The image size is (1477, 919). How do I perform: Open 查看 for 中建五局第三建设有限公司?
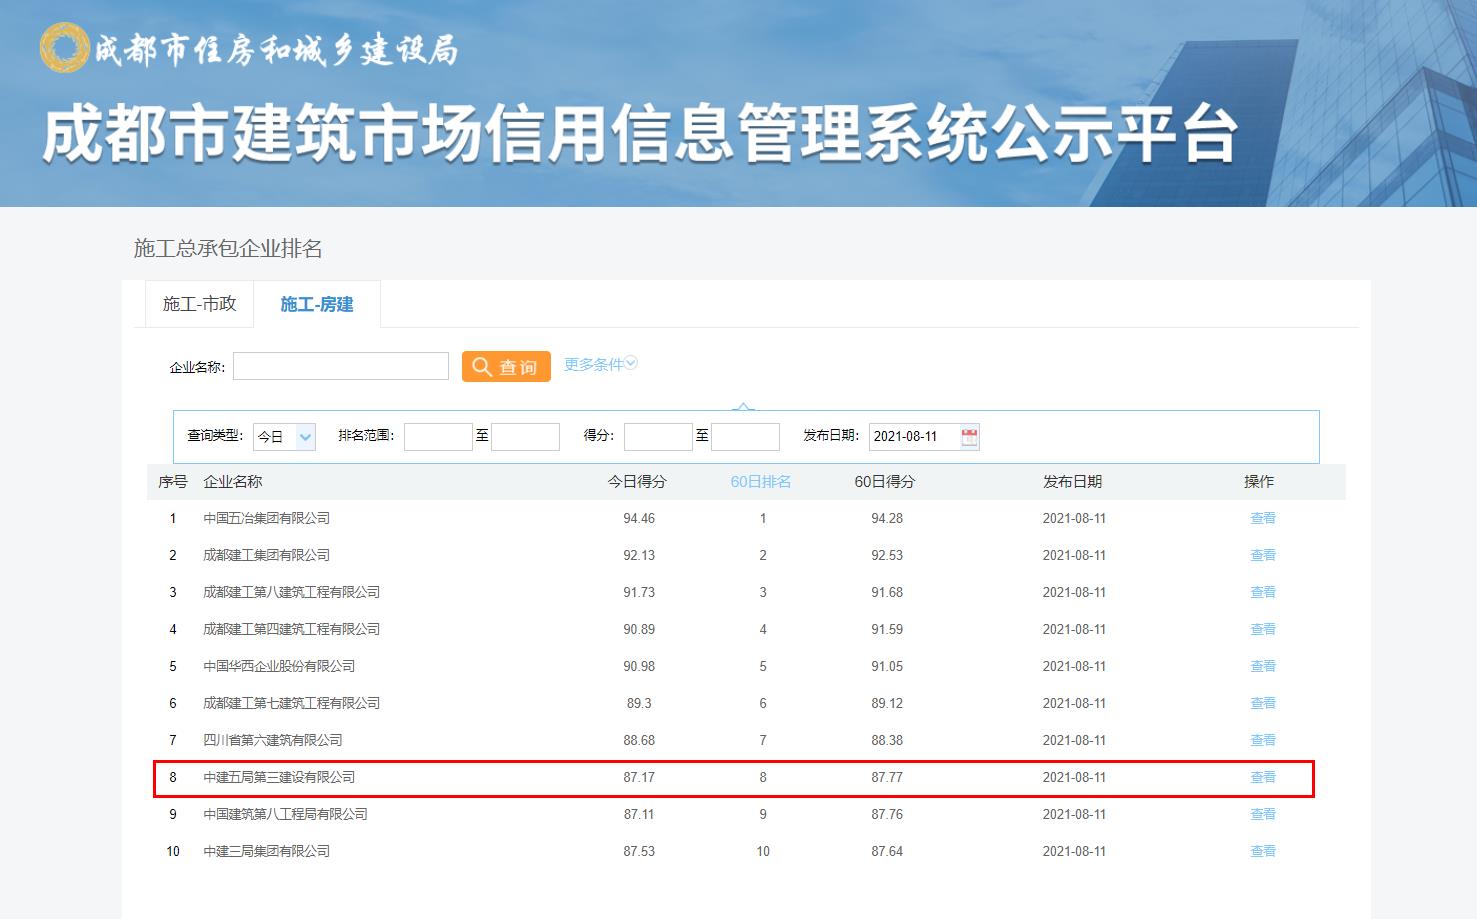pyautogui.click(x=1263, y=777)
